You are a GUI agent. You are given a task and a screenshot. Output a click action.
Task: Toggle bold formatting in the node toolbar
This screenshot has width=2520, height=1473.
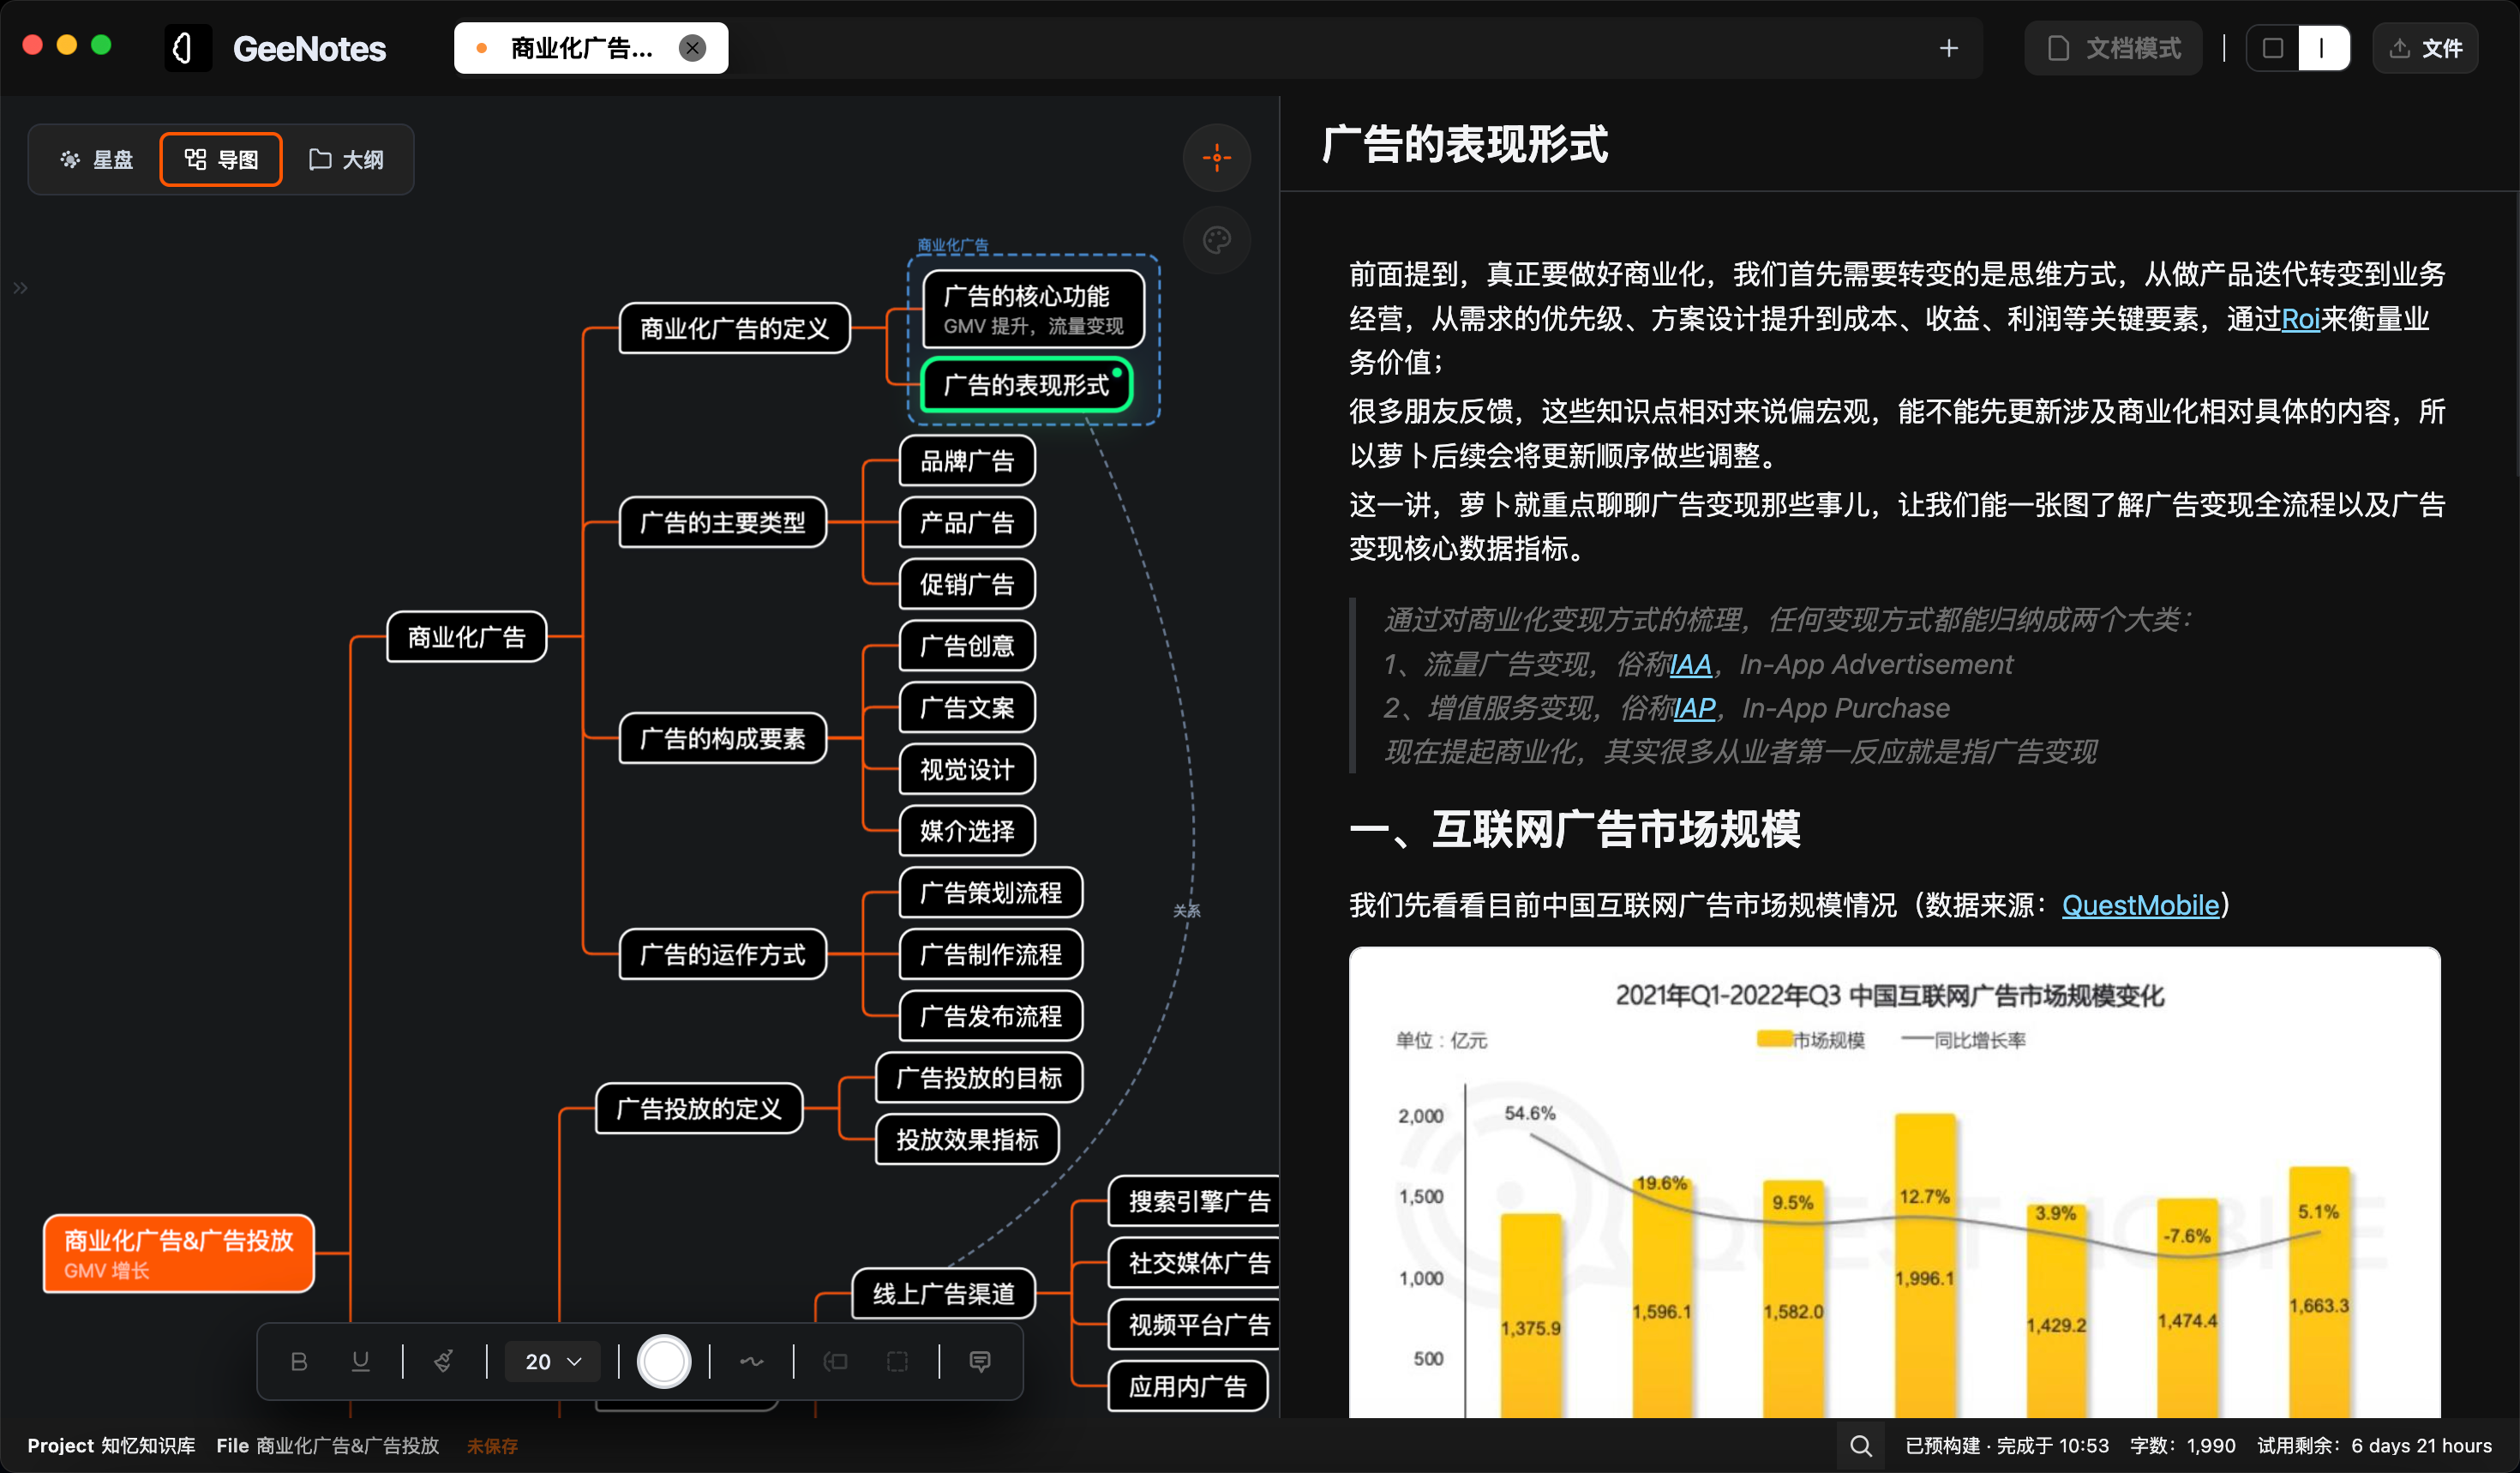pos(299,1361)
